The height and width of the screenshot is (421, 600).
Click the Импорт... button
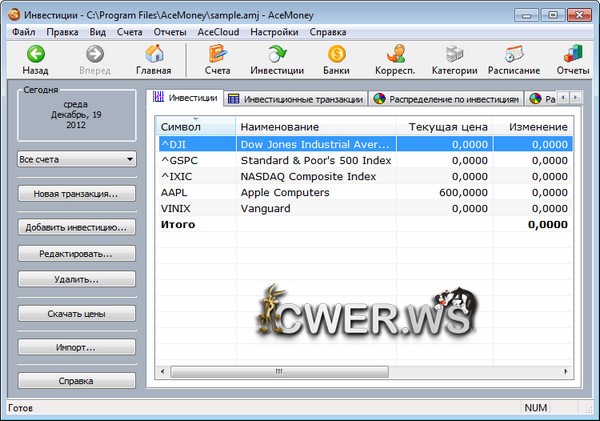click(77, 348)
